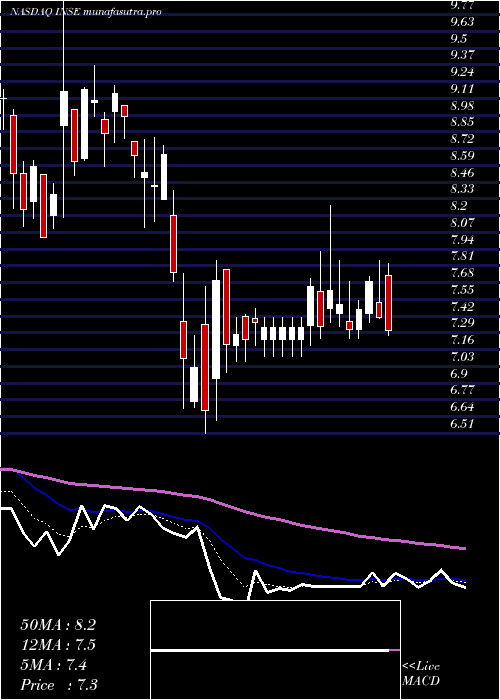The height and width of the screenshot is (700, 500).
Task: Click the 8.07 price axis label
Action: pos(462,222)
